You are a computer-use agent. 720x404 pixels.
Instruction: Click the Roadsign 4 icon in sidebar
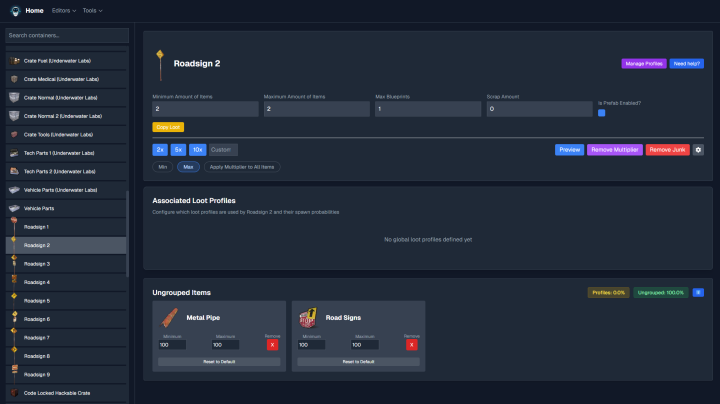(x=14, y=282)
